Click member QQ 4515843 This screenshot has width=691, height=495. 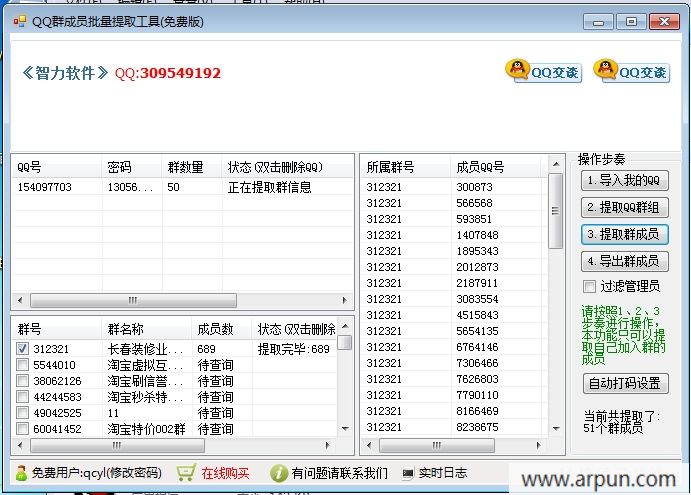[x=477, y=315]
